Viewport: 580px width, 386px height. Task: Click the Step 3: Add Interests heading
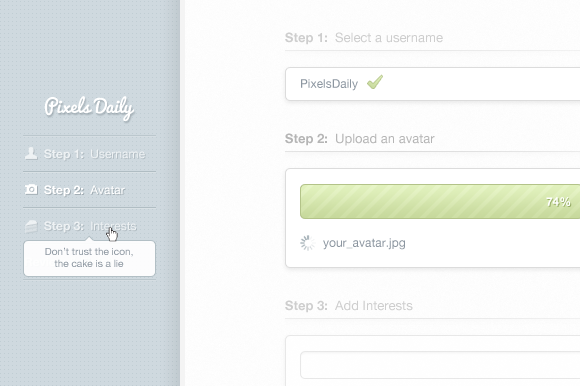click(x=349, y=306)
